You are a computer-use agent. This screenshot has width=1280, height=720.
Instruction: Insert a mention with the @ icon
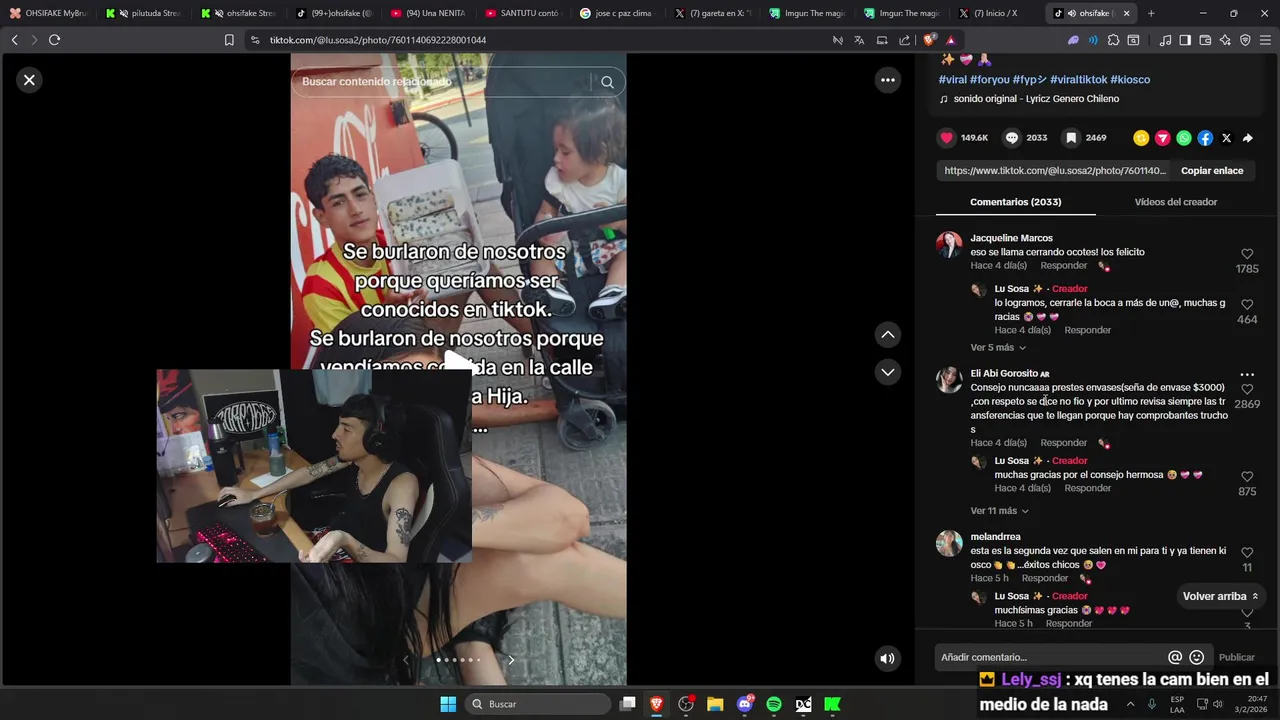[x=1175, y=657]
